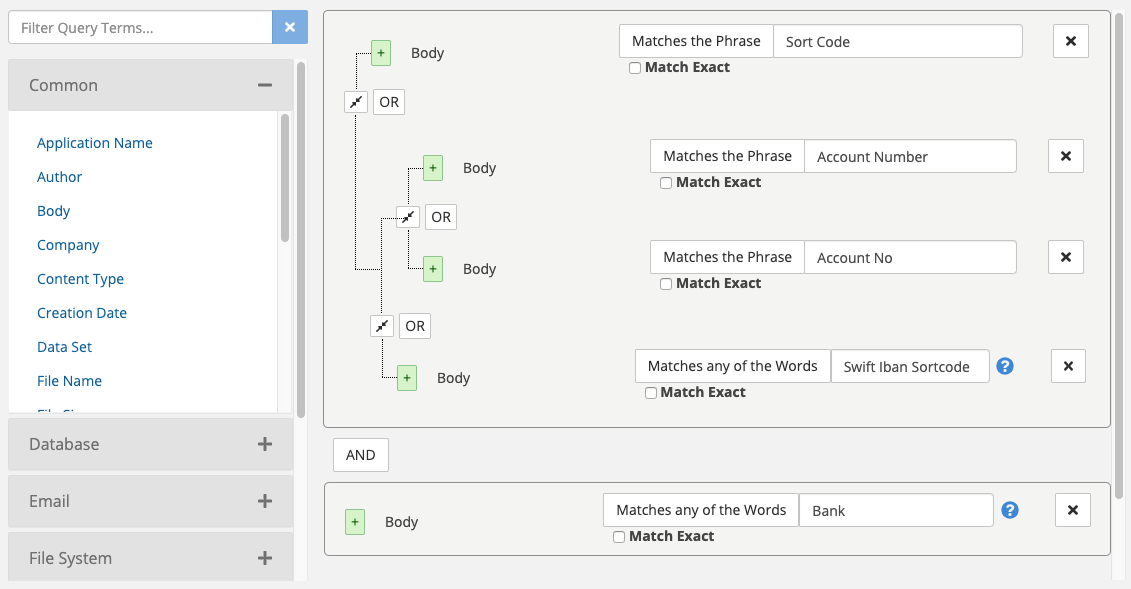
Task: Enable Match Exact for Account No
Action: pyautogui.click(x=666, y=284)
